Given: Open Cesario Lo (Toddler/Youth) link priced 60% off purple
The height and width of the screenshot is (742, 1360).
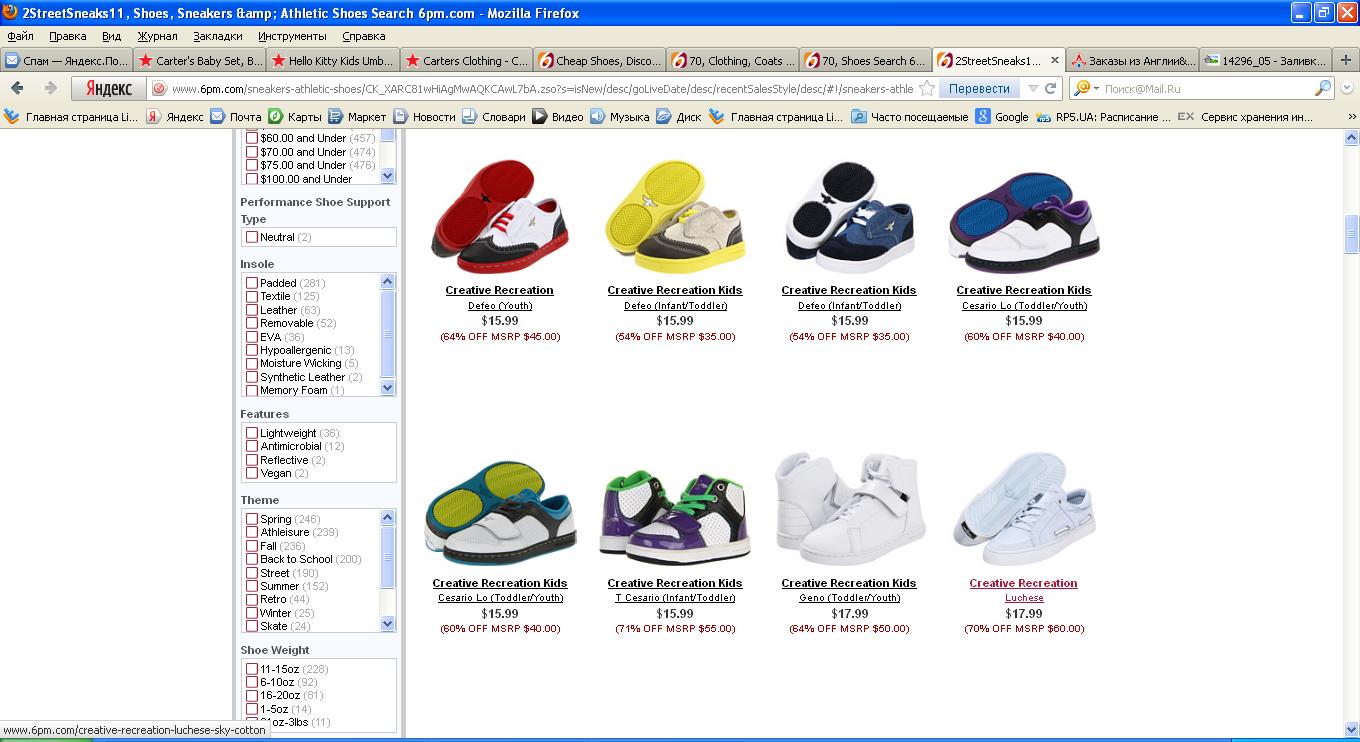Looking at the screenshot, I should (x=1023, y=305).
